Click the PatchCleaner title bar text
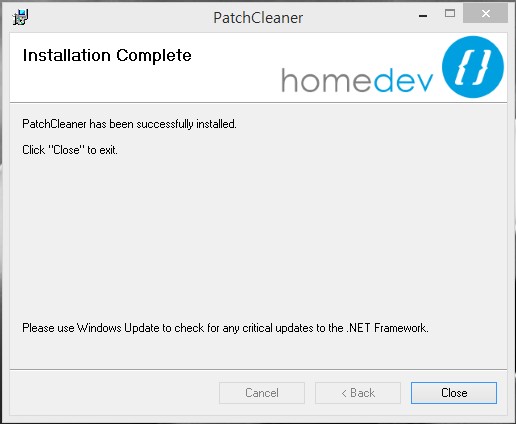 (258, 18)
